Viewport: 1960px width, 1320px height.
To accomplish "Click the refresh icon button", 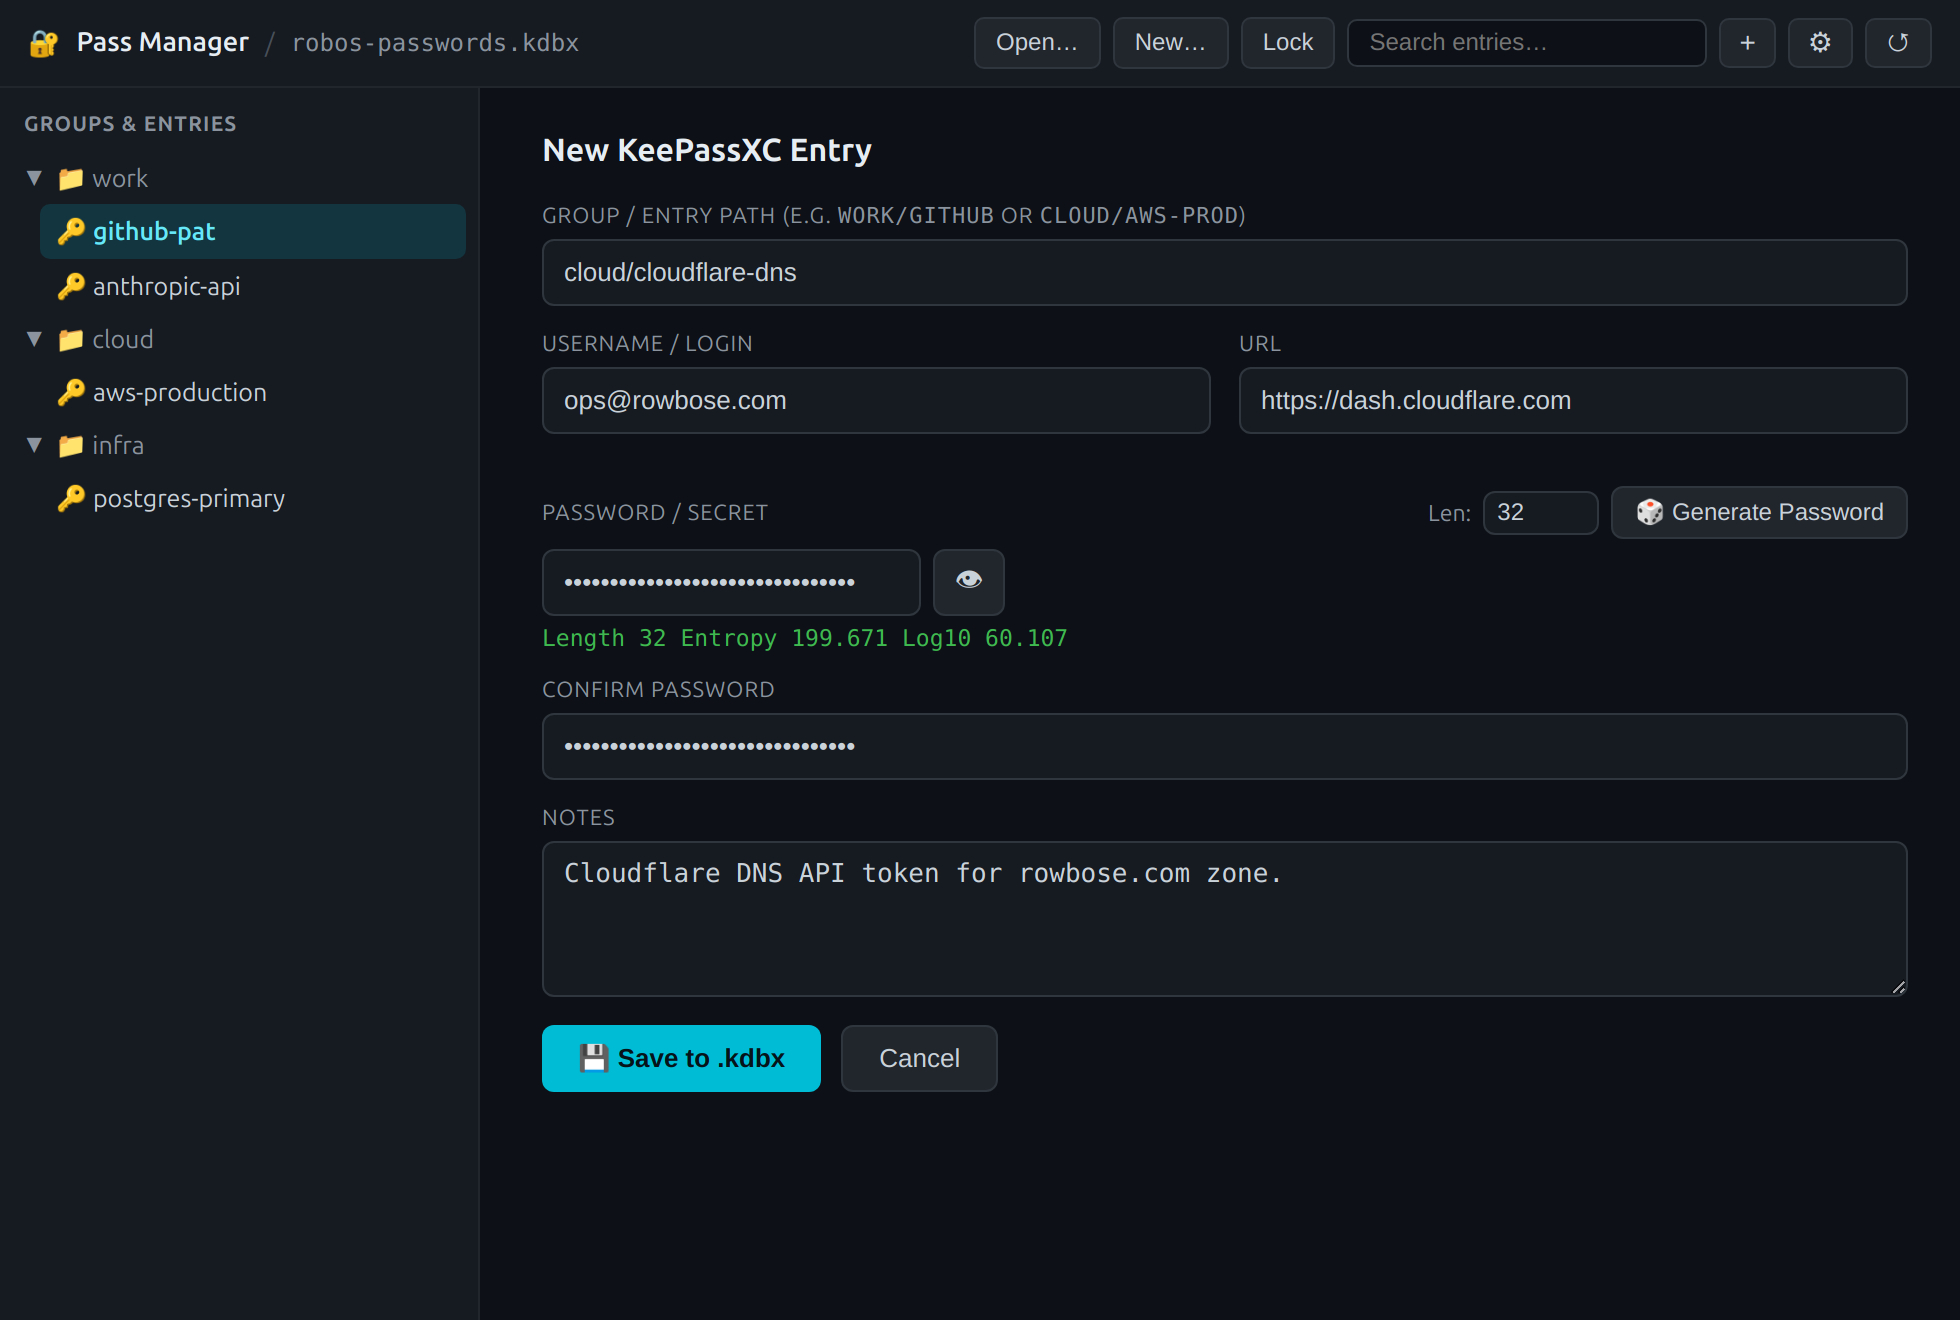I will [1898, 43].
